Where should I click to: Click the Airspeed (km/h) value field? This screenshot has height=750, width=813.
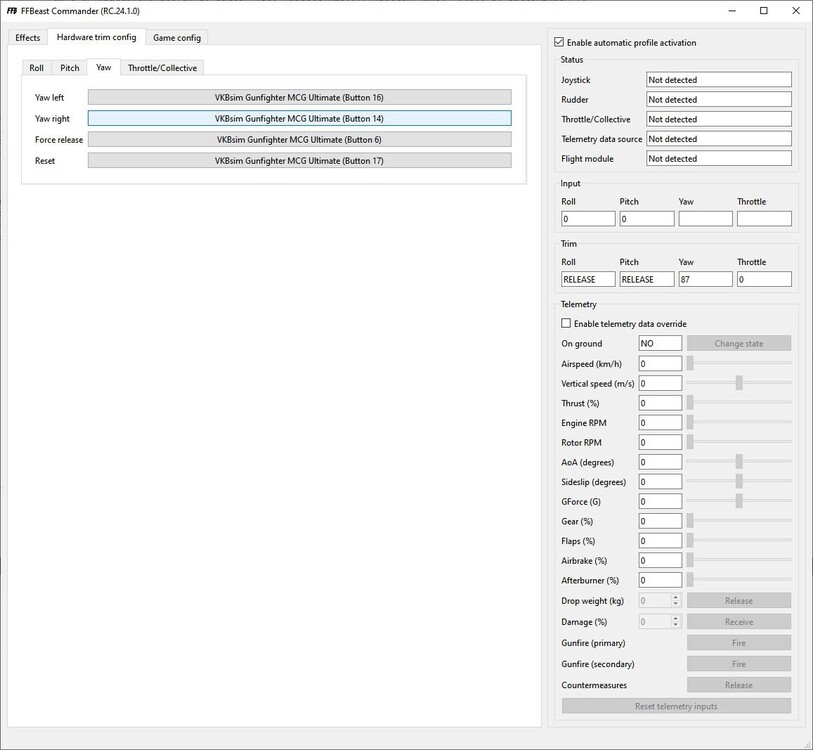tap(660, 364)
